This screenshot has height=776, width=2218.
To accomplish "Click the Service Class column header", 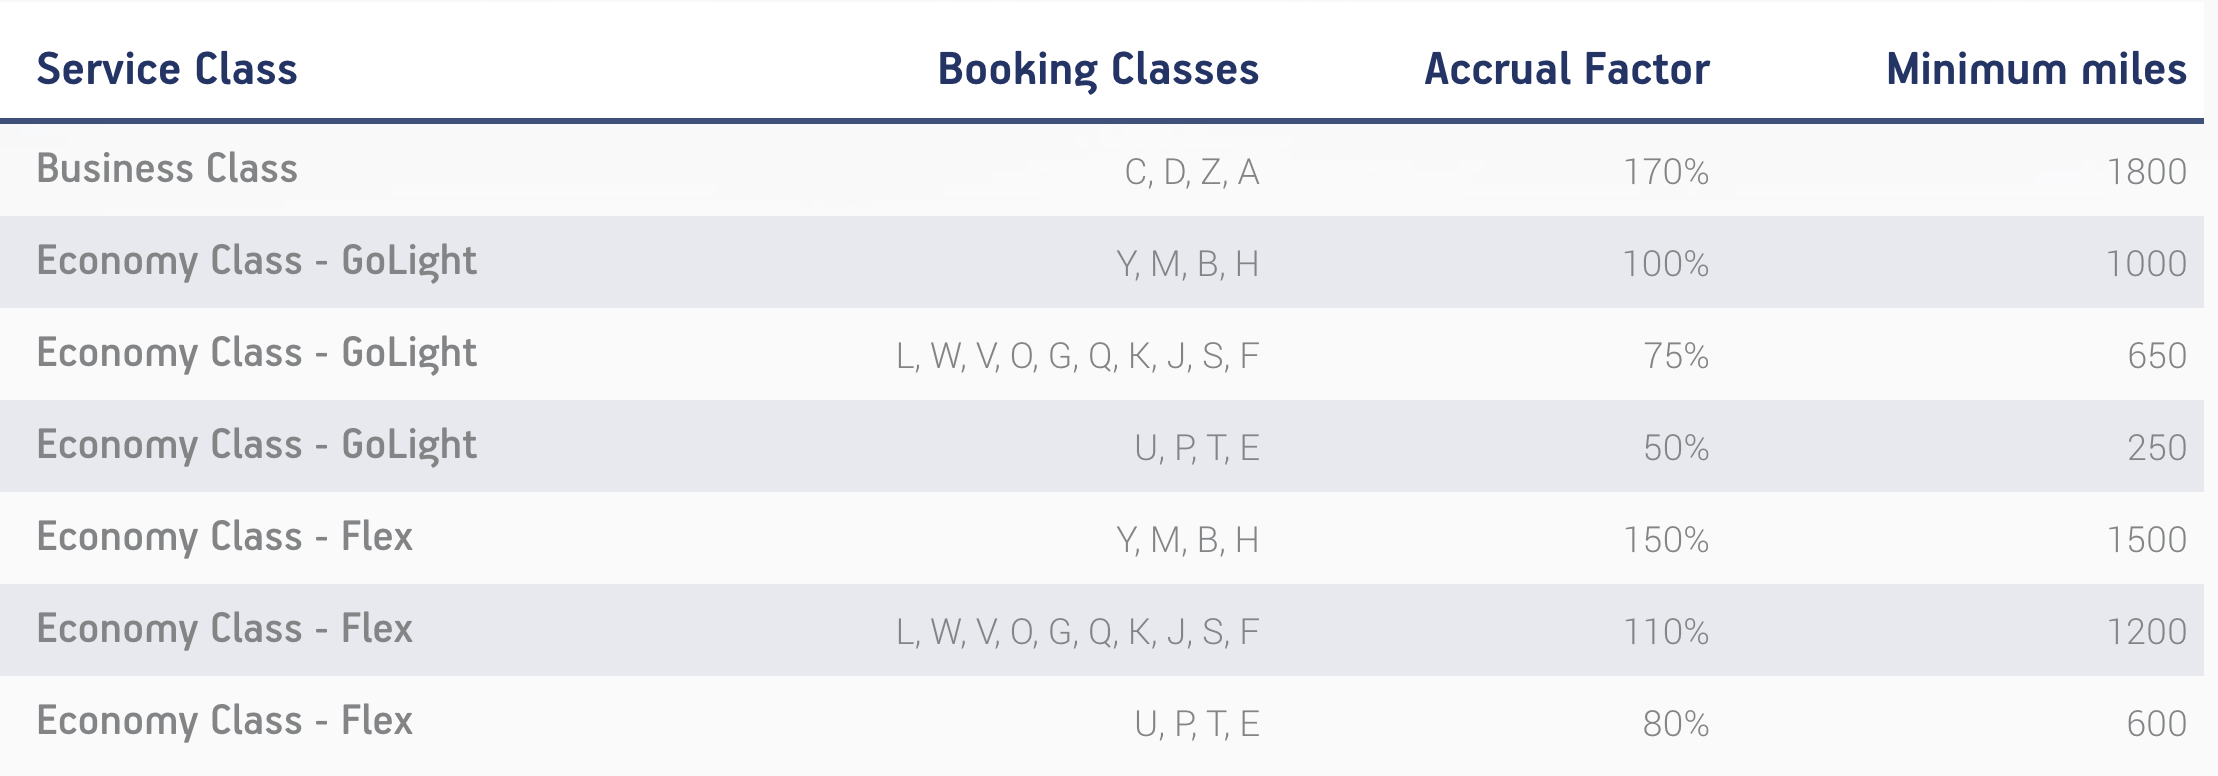I will click(167, 69).
